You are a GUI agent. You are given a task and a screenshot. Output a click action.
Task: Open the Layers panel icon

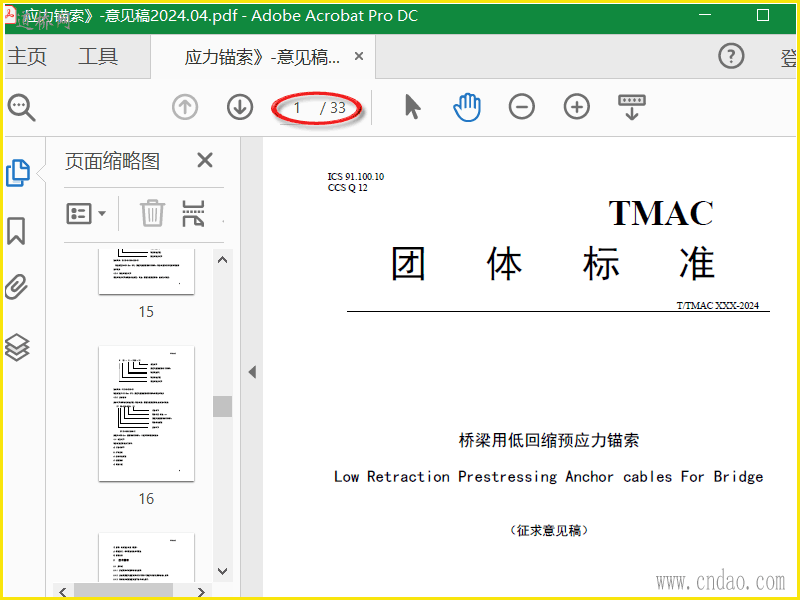coord(17,347)
